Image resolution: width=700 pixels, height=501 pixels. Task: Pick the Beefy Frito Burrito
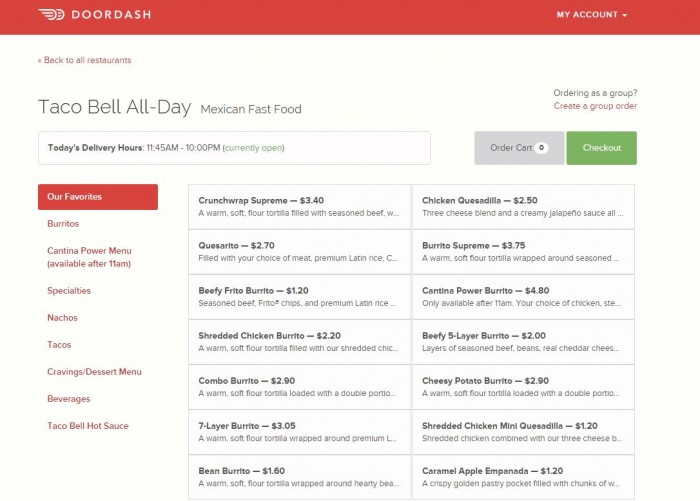point(300,297)
